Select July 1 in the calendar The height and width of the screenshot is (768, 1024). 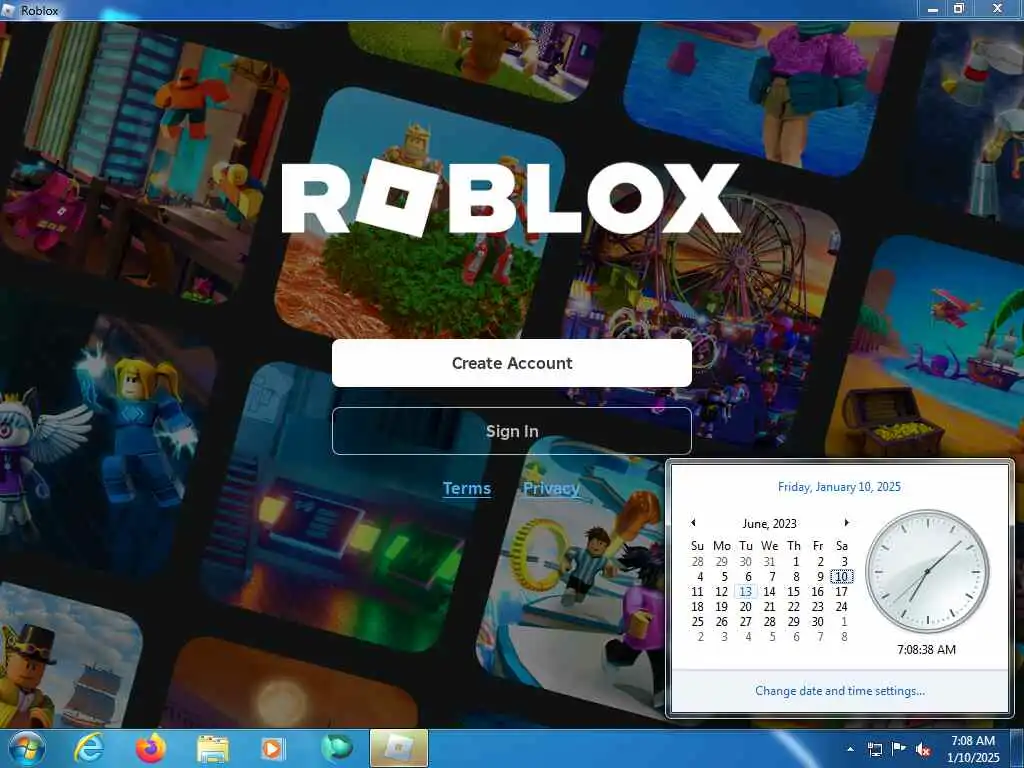click(844, 622)
